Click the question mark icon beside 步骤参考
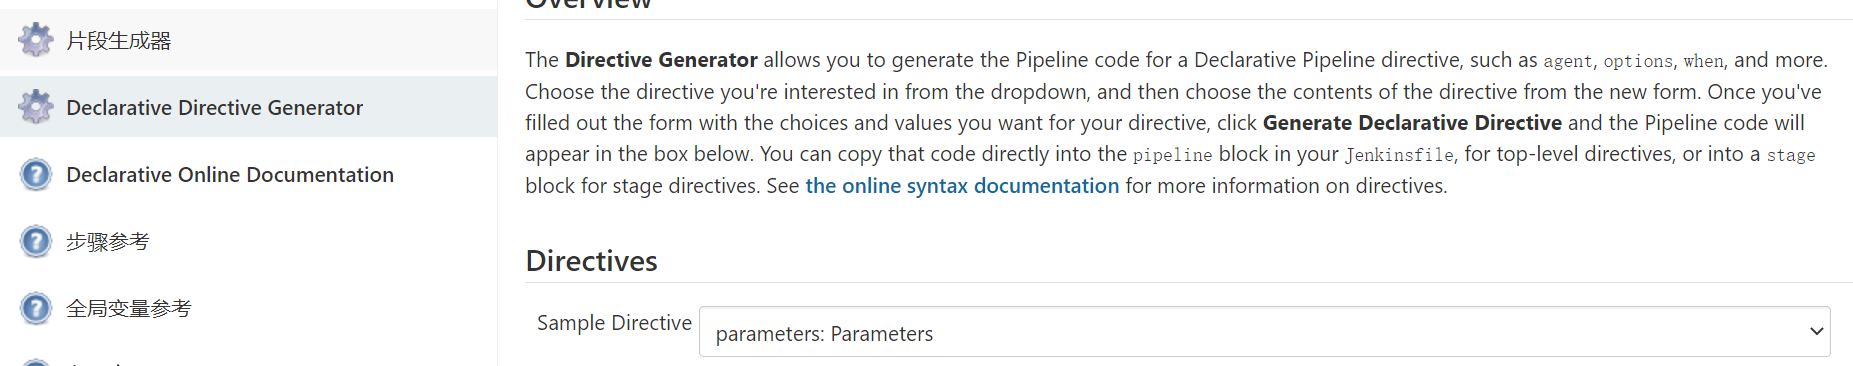The height and width of the screenshot is (366, 1853). tap(36, 241)
